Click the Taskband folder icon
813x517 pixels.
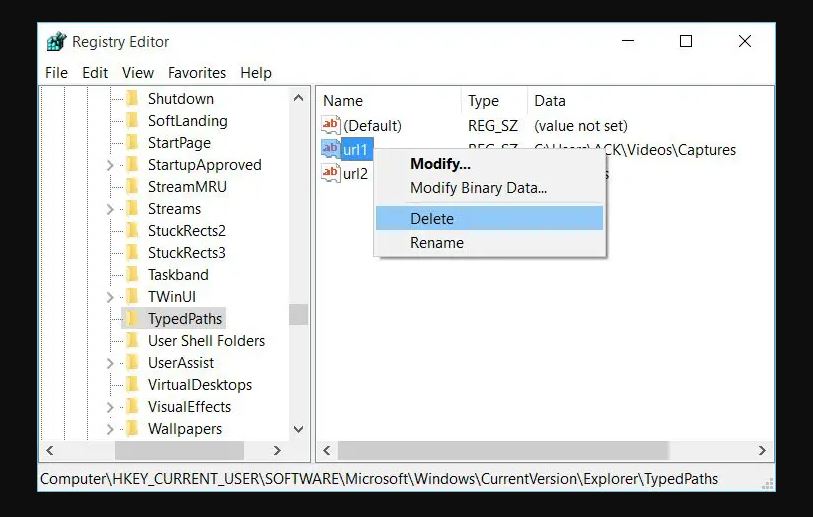point(132,274)
